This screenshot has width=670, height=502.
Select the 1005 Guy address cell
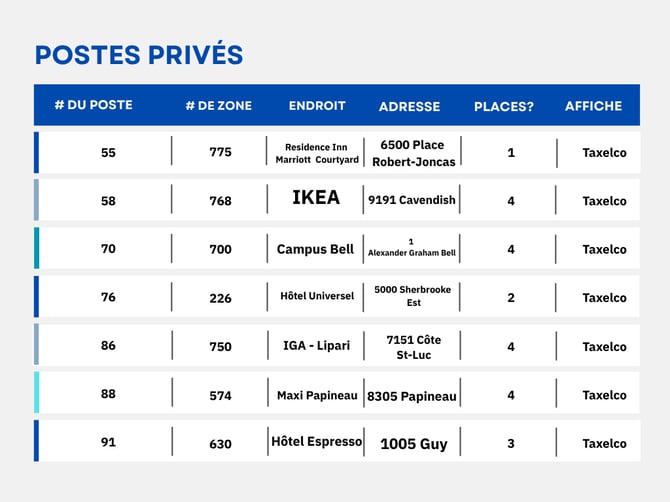click(414, 444)
